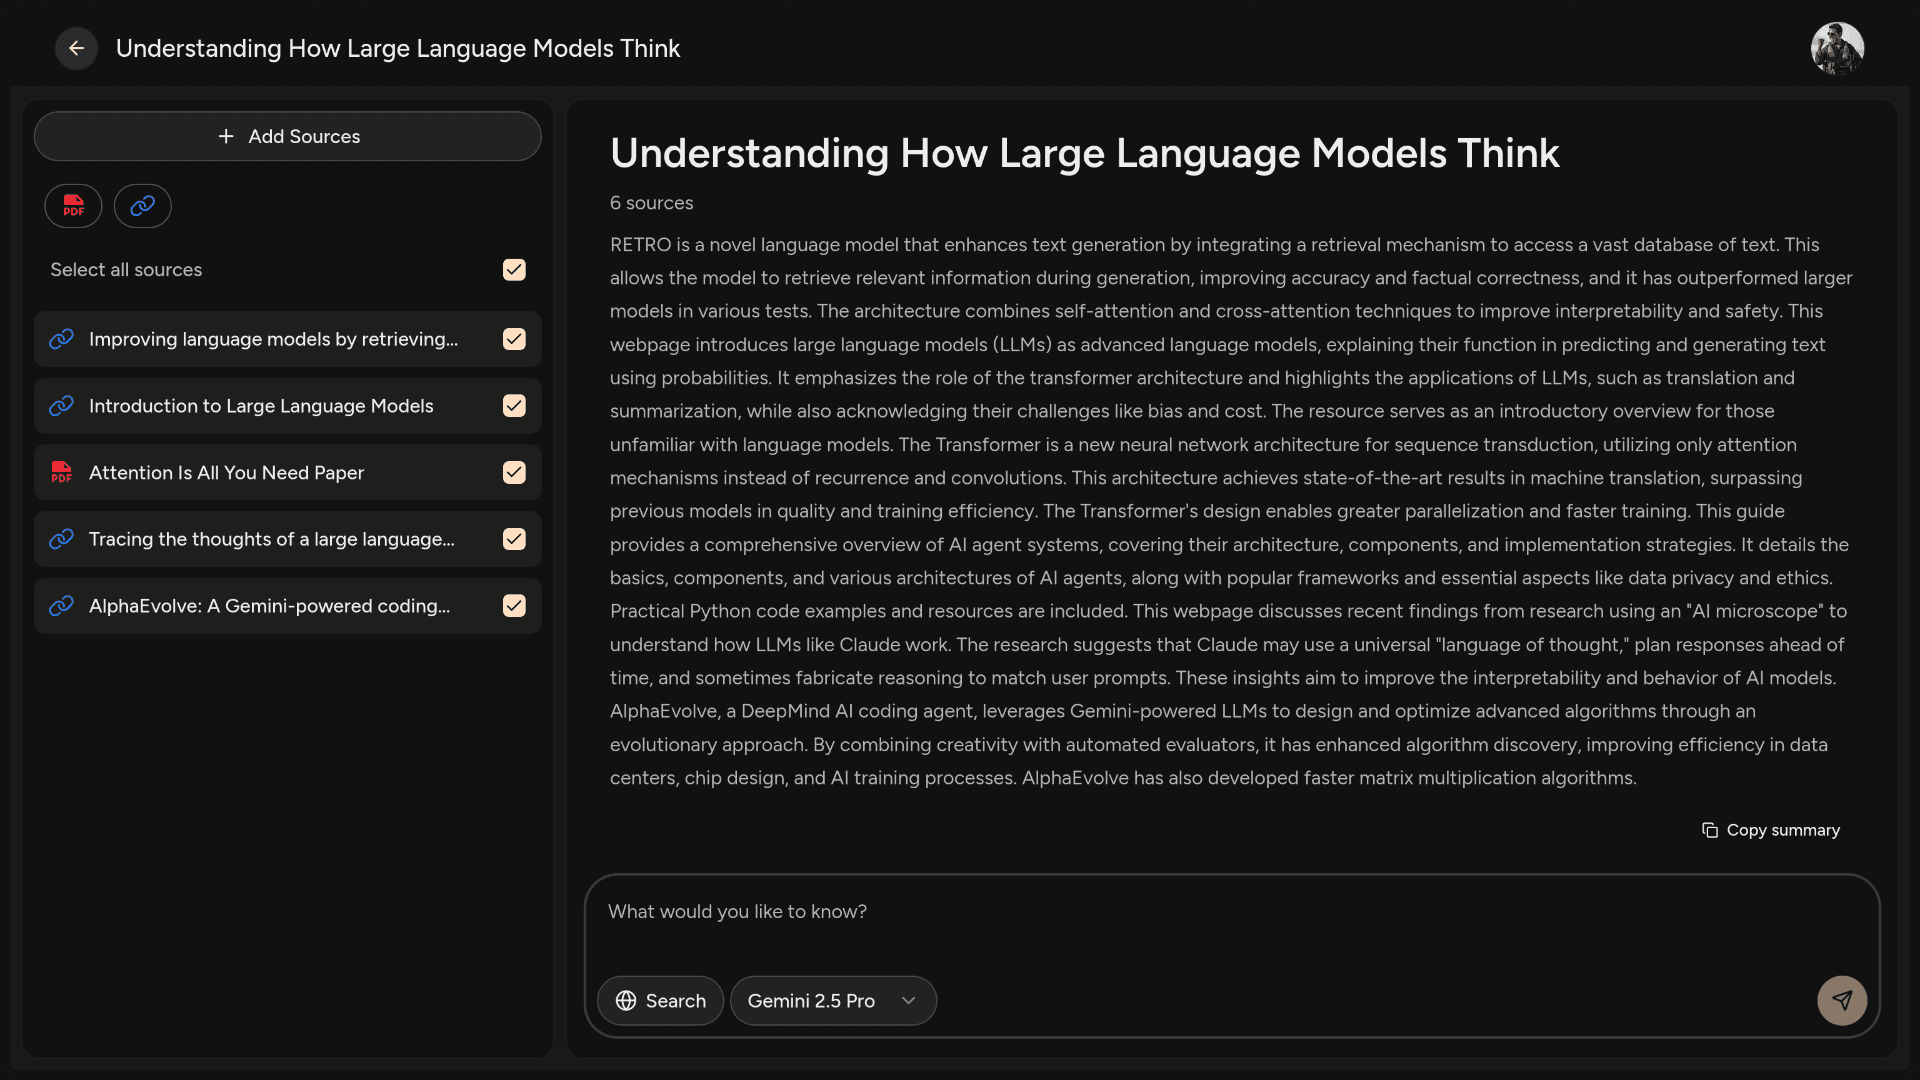Filter sources by PDF icon
This screenshot has height=1080, width=1920.
coord(73,206)
